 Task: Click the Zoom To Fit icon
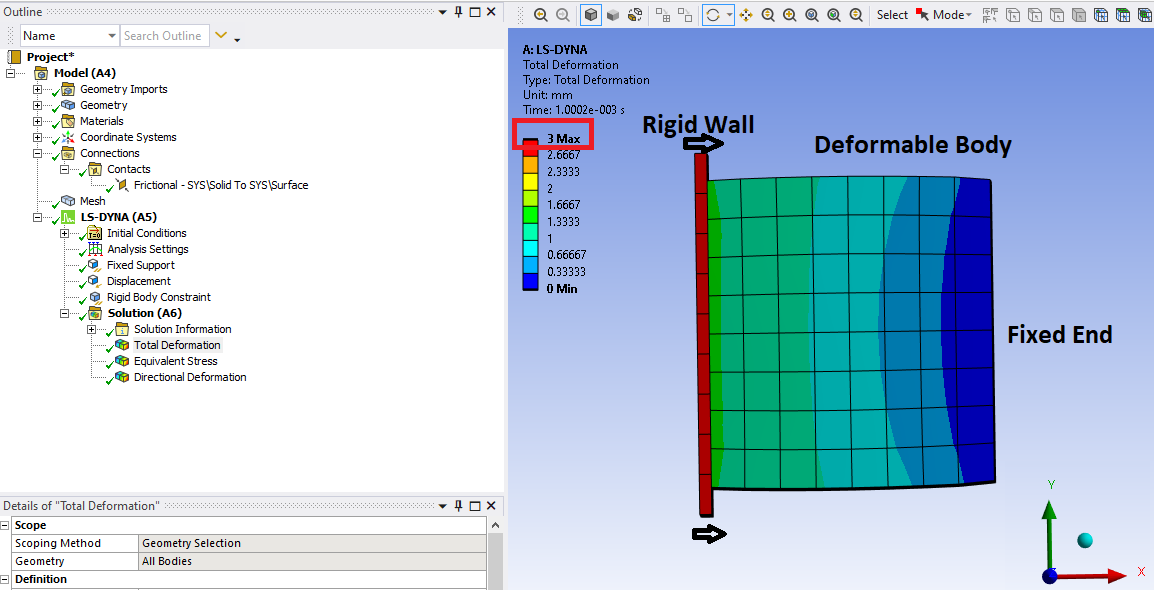812,15
